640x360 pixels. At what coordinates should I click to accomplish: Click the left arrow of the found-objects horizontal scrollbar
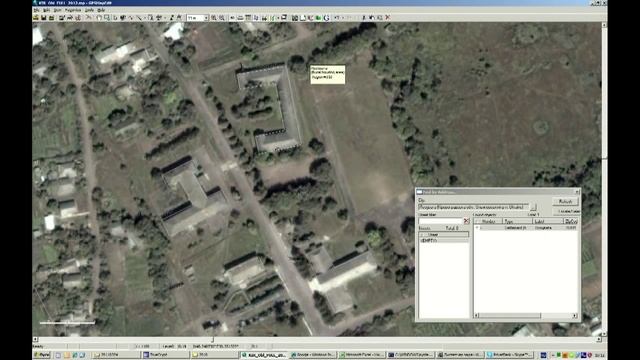coord(477,316)
